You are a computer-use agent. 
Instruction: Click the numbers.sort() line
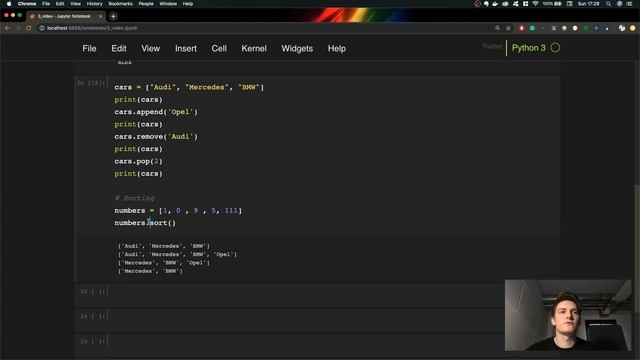click(x=145, y=223)
